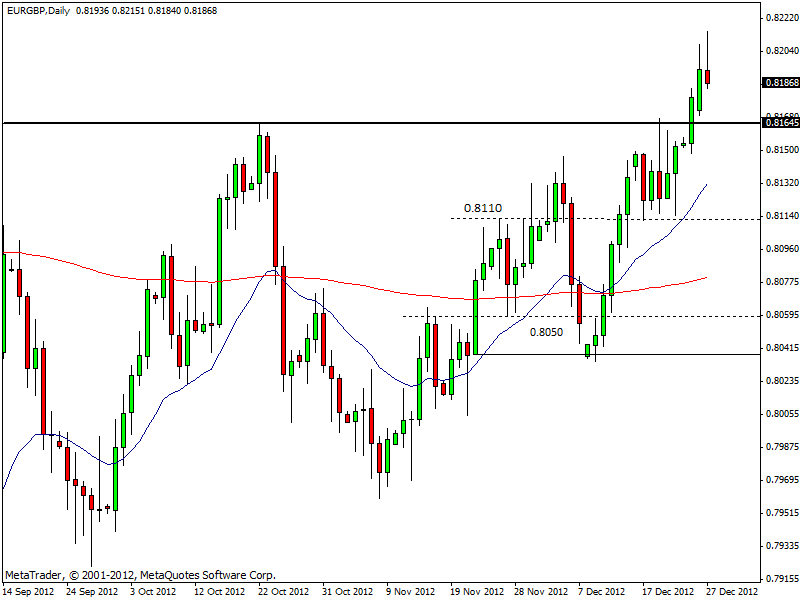The height and width of the screenshot is (600, 800).
Task: Click the 27 Dec 2012 date label
Action: coord(733,591)
